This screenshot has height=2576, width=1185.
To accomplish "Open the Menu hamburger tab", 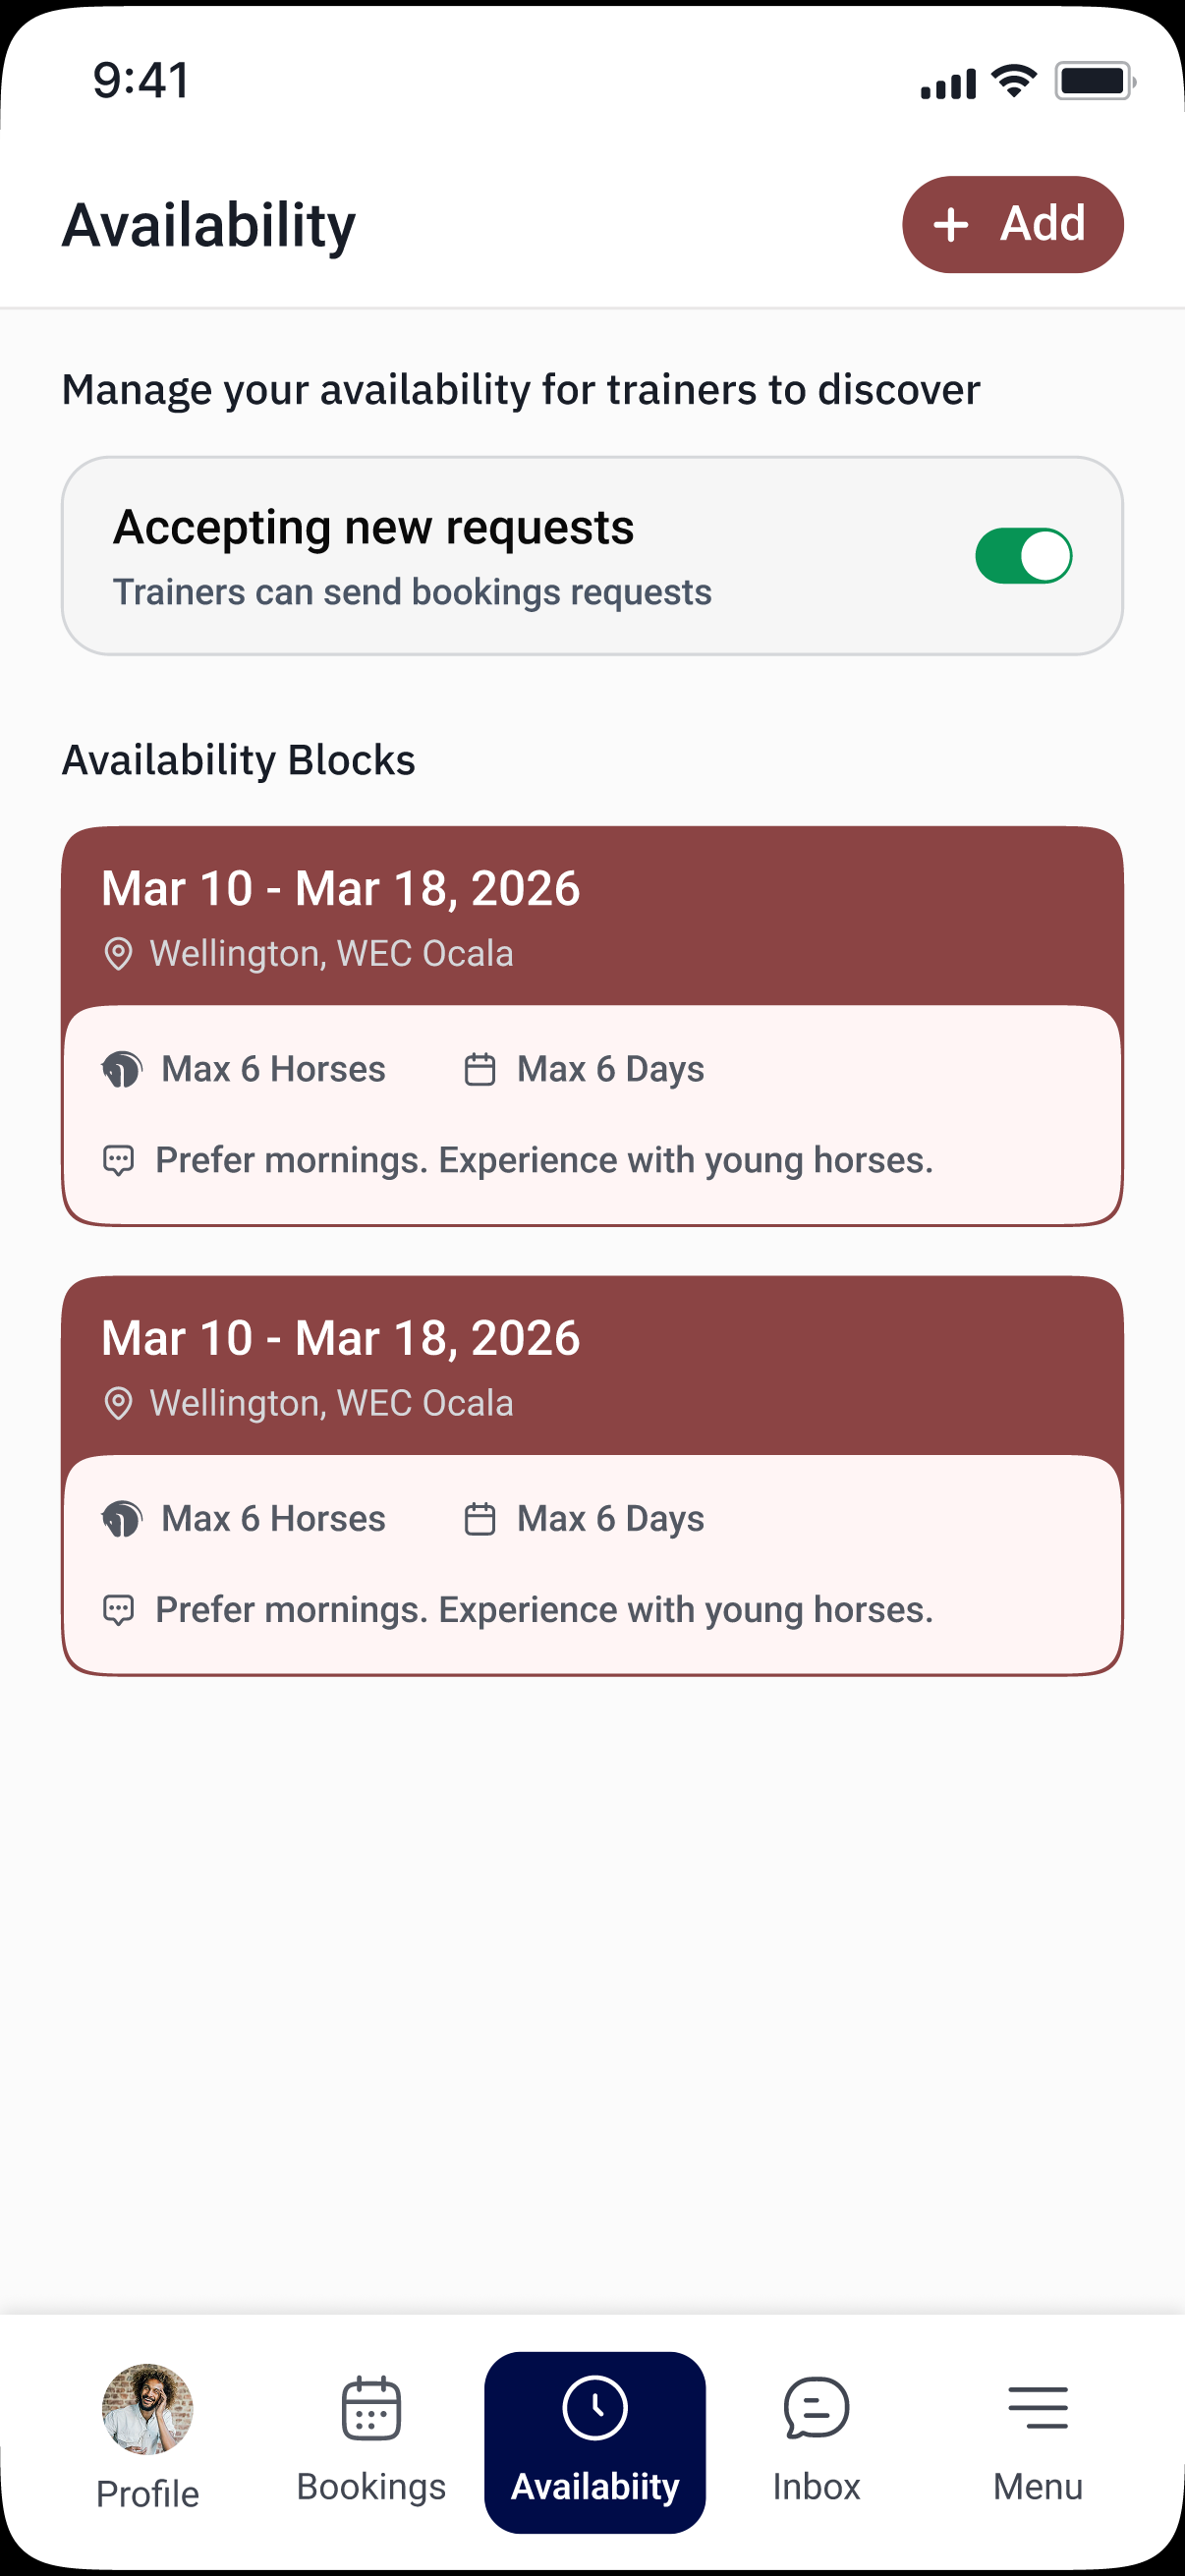I will pyautogui.click(x=1038, y=2441).
